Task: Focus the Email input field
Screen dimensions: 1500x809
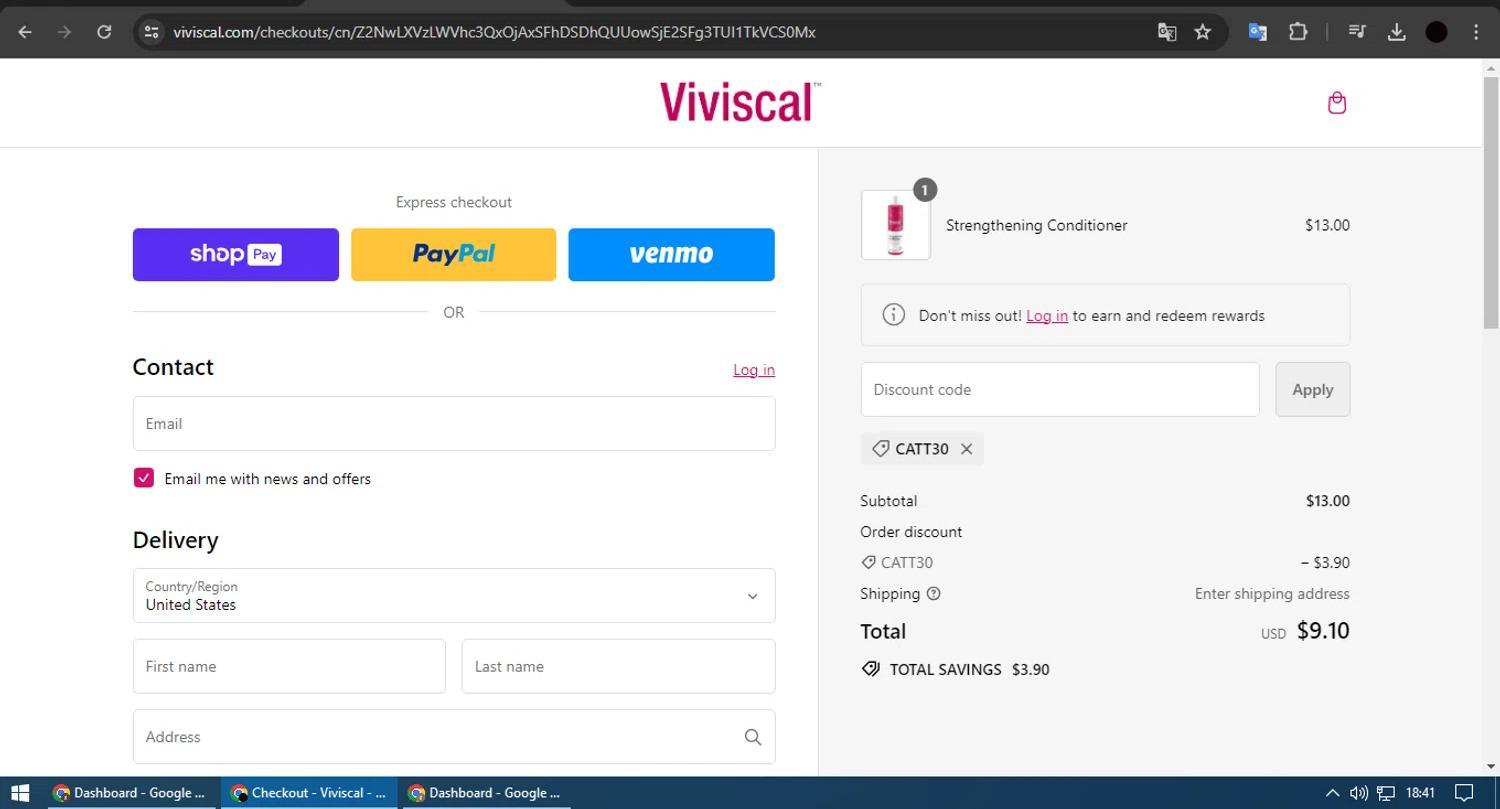Action: pos(454,424)
